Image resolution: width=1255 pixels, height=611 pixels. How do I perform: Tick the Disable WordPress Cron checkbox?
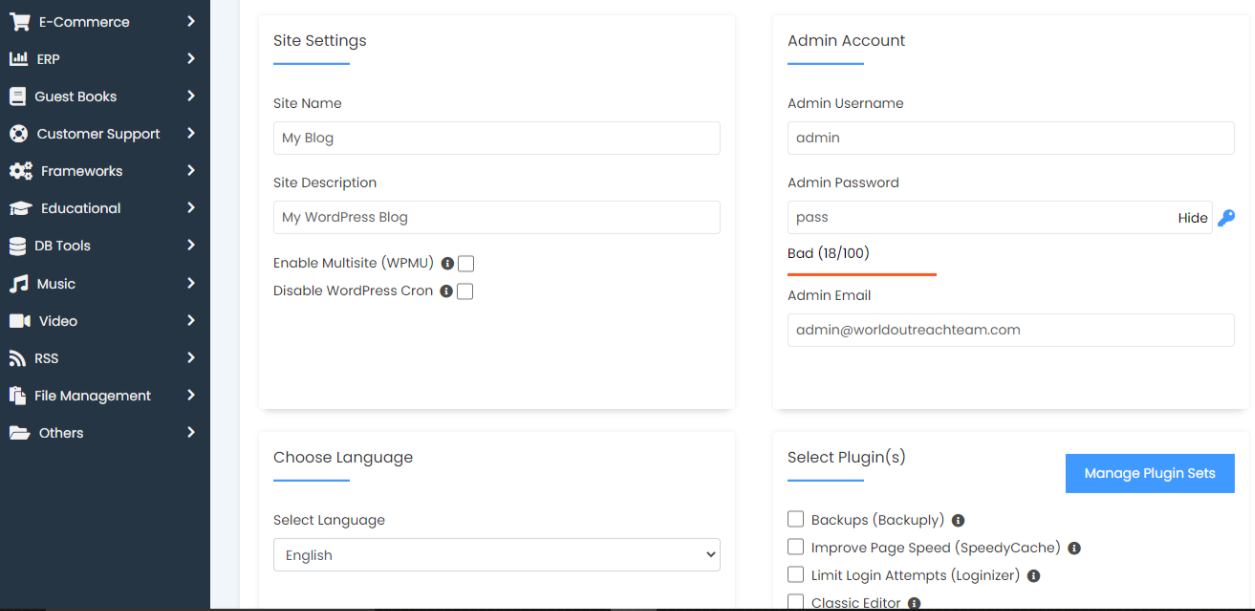pyautogui.click(x=465, y=292)
